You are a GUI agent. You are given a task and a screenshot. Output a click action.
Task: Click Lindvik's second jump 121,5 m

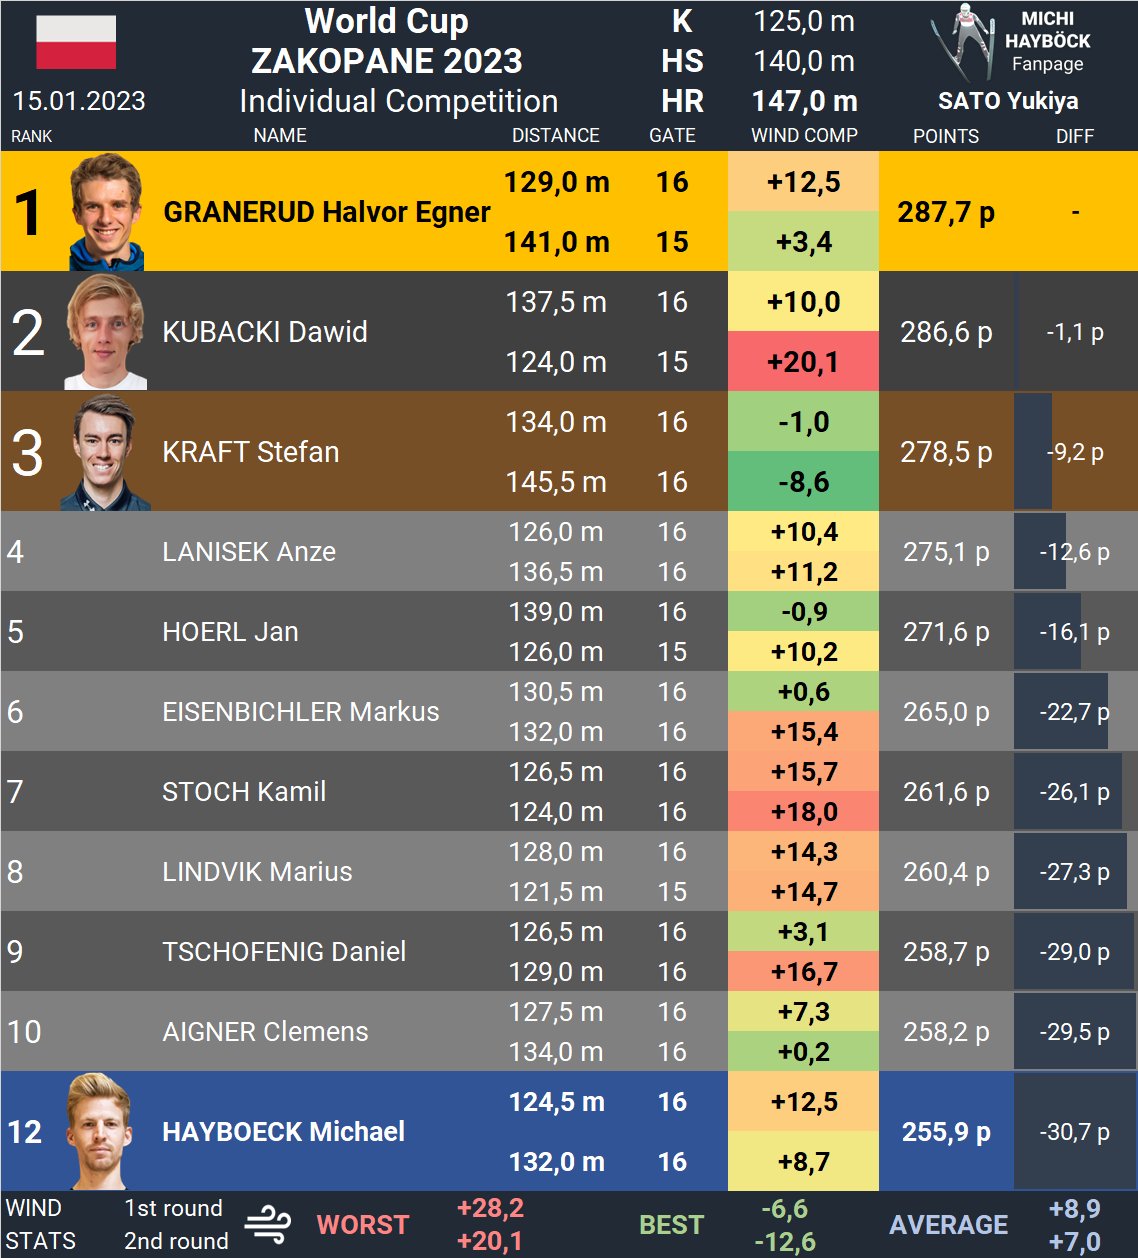[x=556, y=892]
